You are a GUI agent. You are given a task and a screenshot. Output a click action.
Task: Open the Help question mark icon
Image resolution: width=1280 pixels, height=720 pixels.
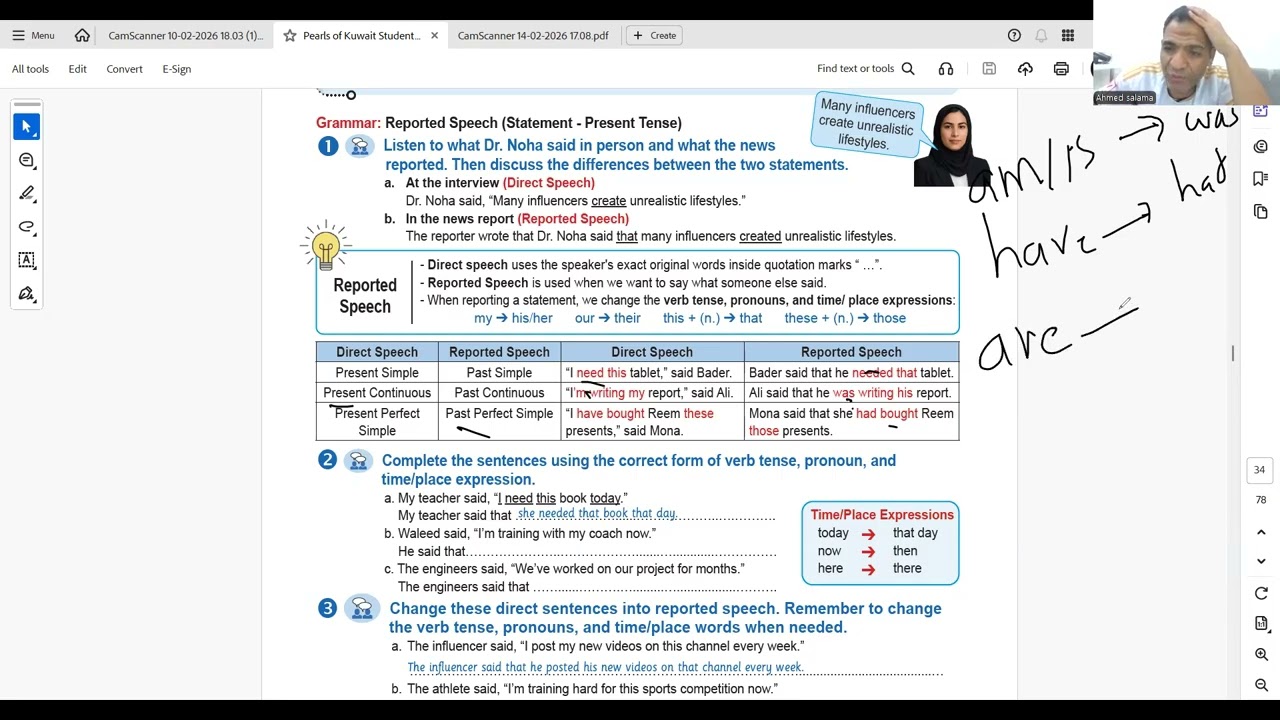(x=1014, y=35)
